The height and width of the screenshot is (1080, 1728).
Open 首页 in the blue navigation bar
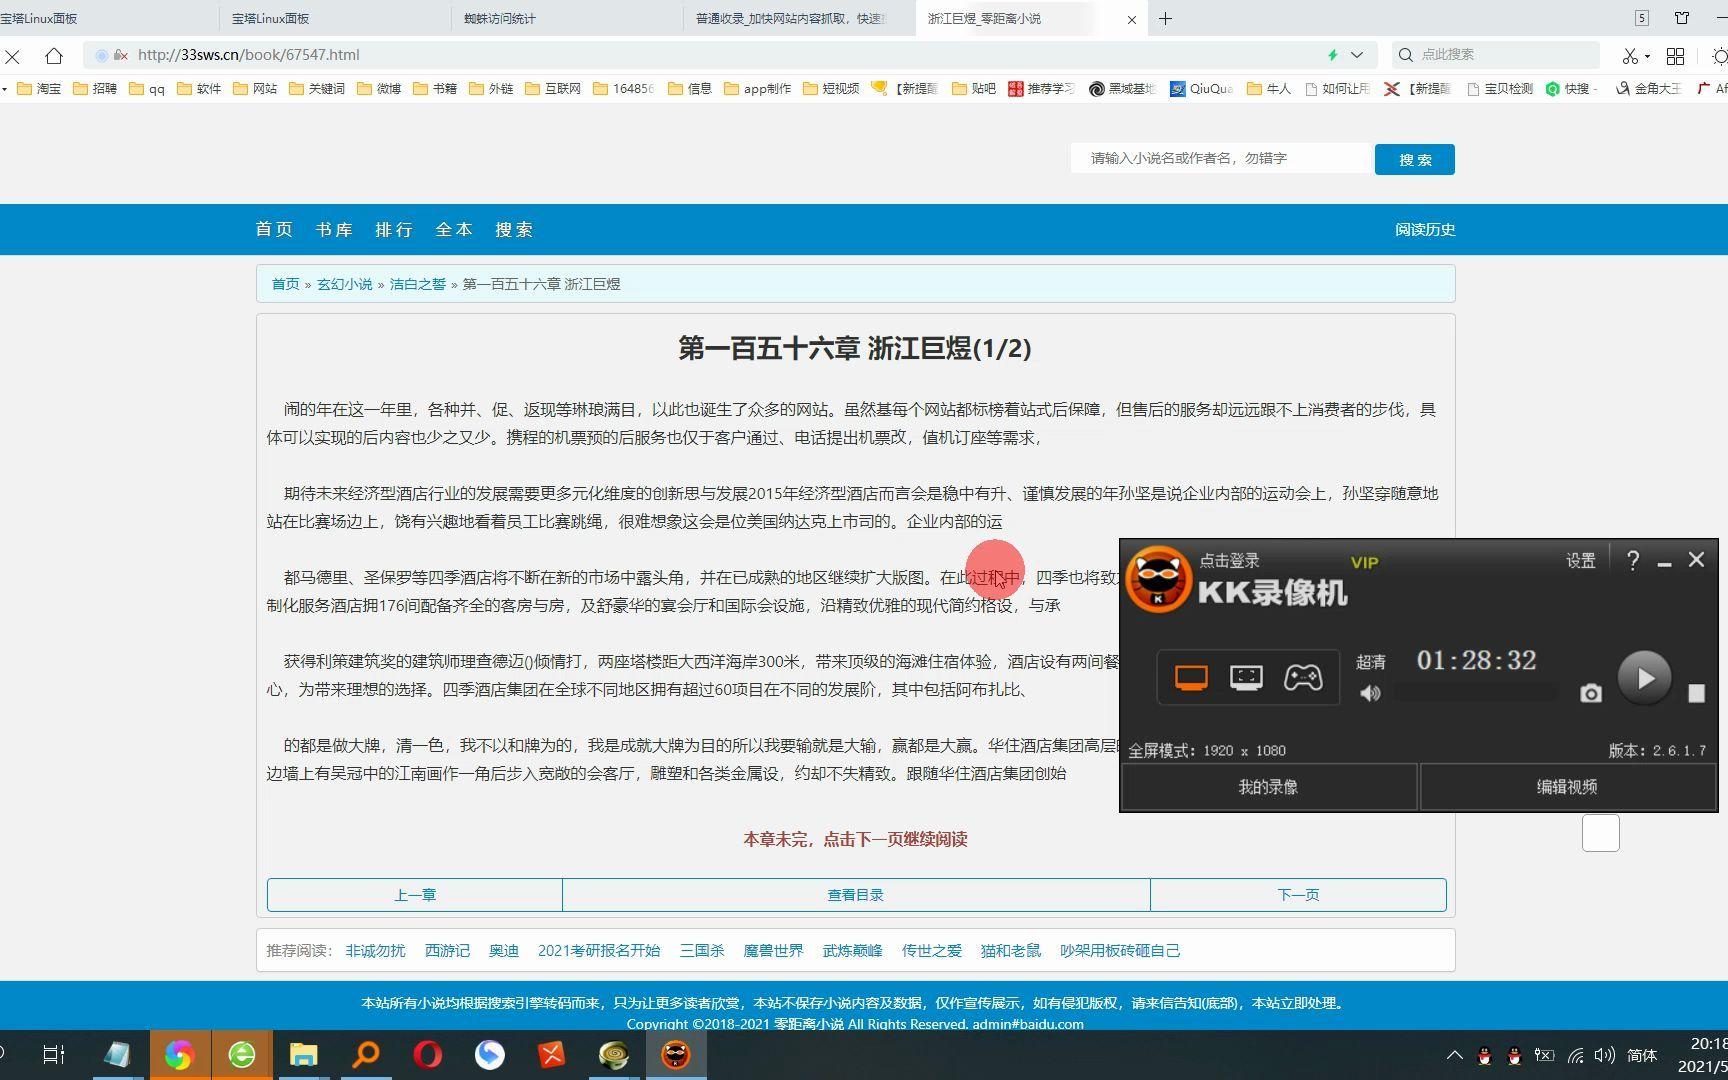tap(274, 230)
